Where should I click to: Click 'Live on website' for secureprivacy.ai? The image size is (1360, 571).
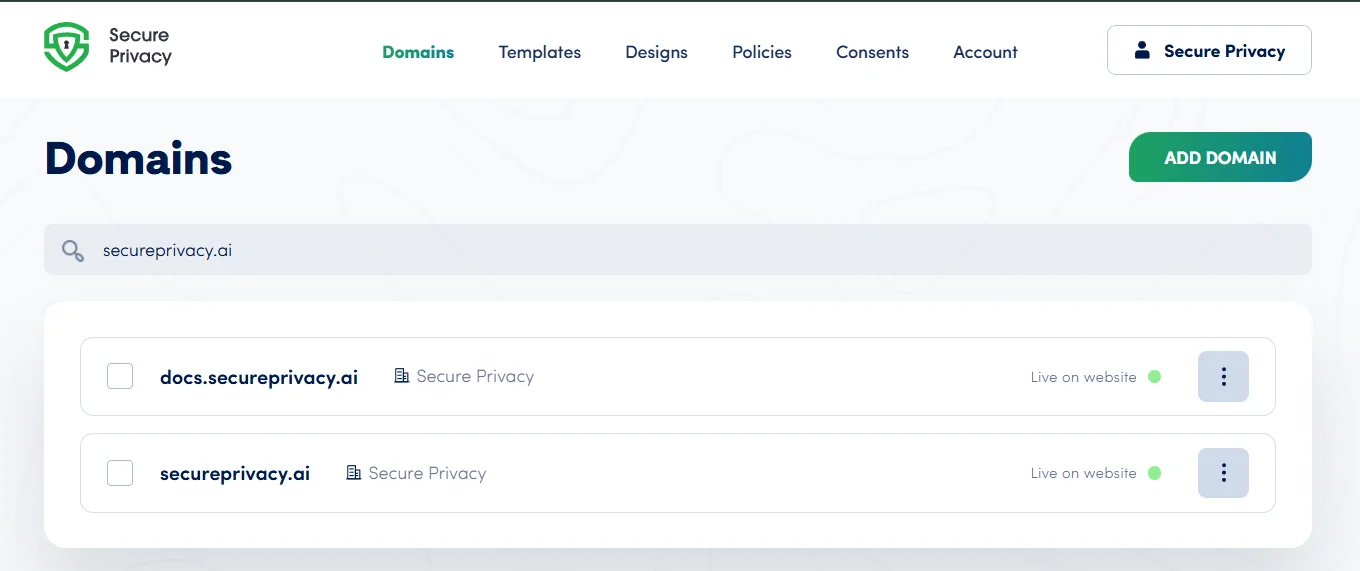pyautogui.click(x=1084, y=473)
